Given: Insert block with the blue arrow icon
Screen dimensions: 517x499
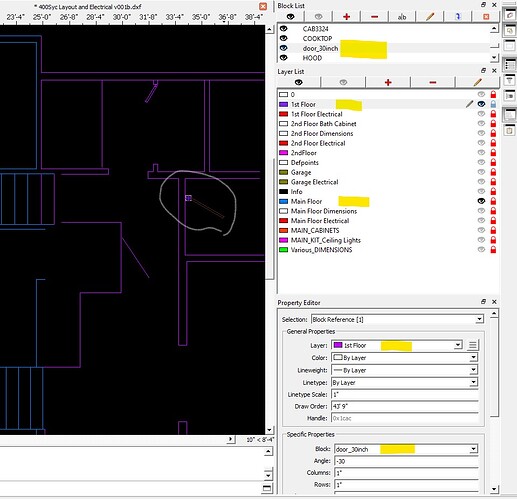Looking at the screenshot, I should pos(458,17).
